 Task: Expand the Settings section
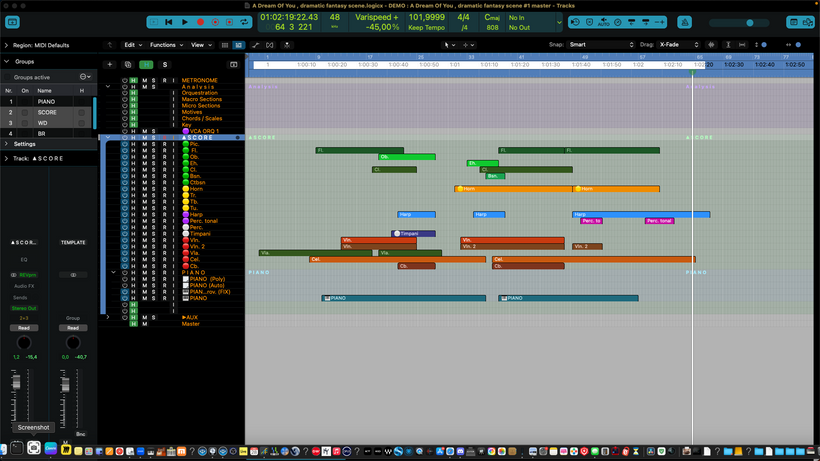click(x=6, y=144)
